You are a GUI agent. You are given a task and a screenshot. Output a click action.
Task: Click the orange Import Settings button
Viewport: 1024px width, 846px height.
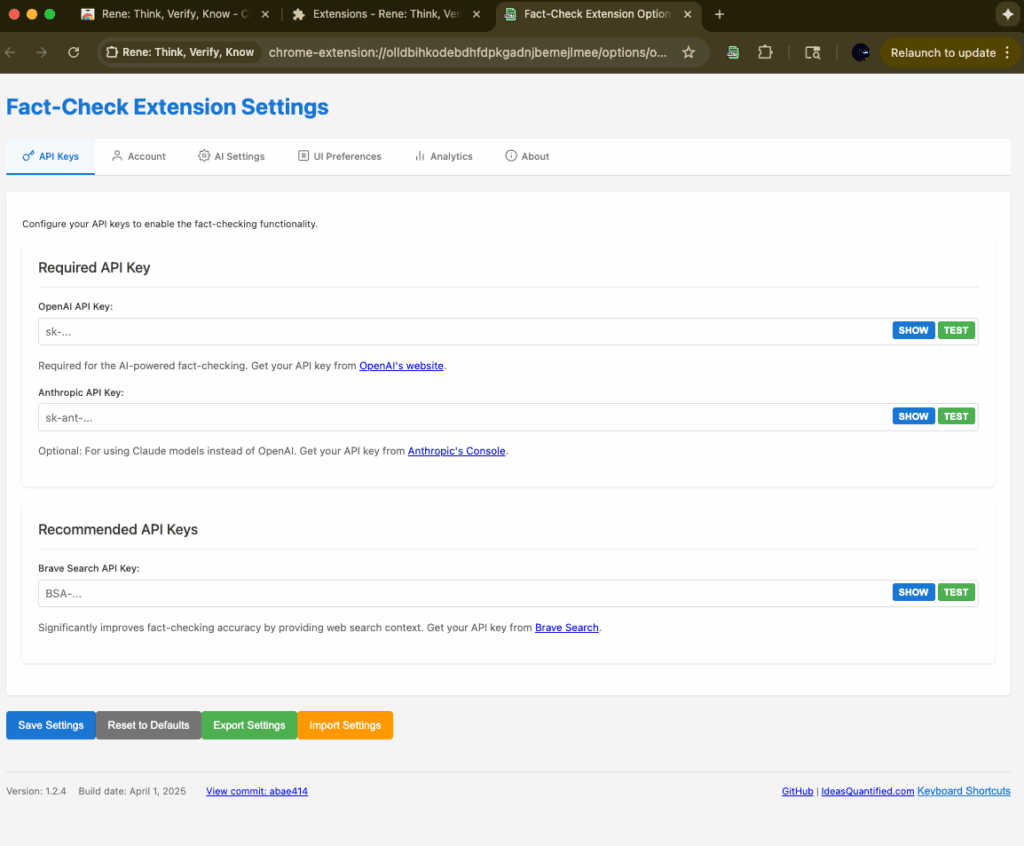345,725
